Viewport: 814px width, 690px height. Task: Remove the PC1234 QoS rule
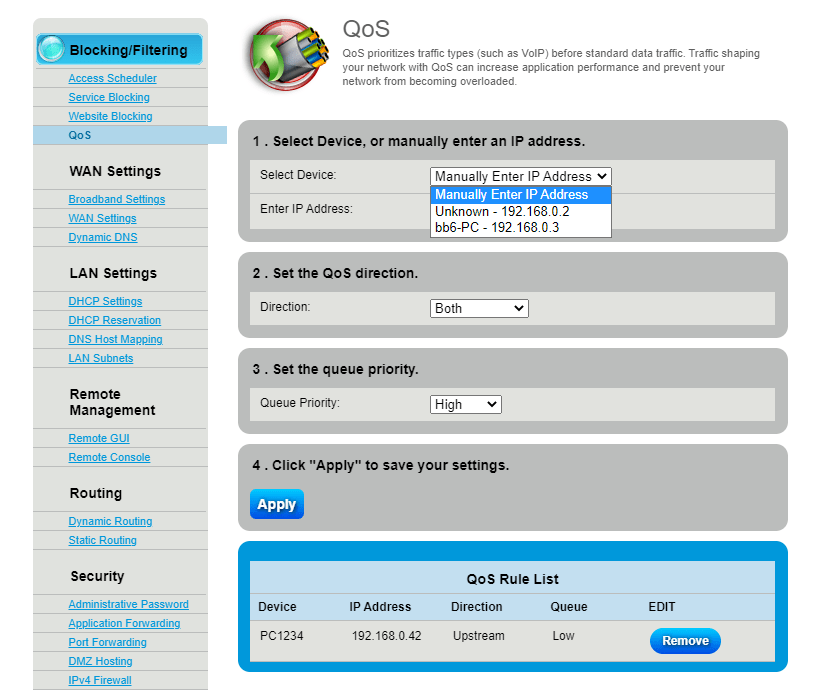click(685, 641)
